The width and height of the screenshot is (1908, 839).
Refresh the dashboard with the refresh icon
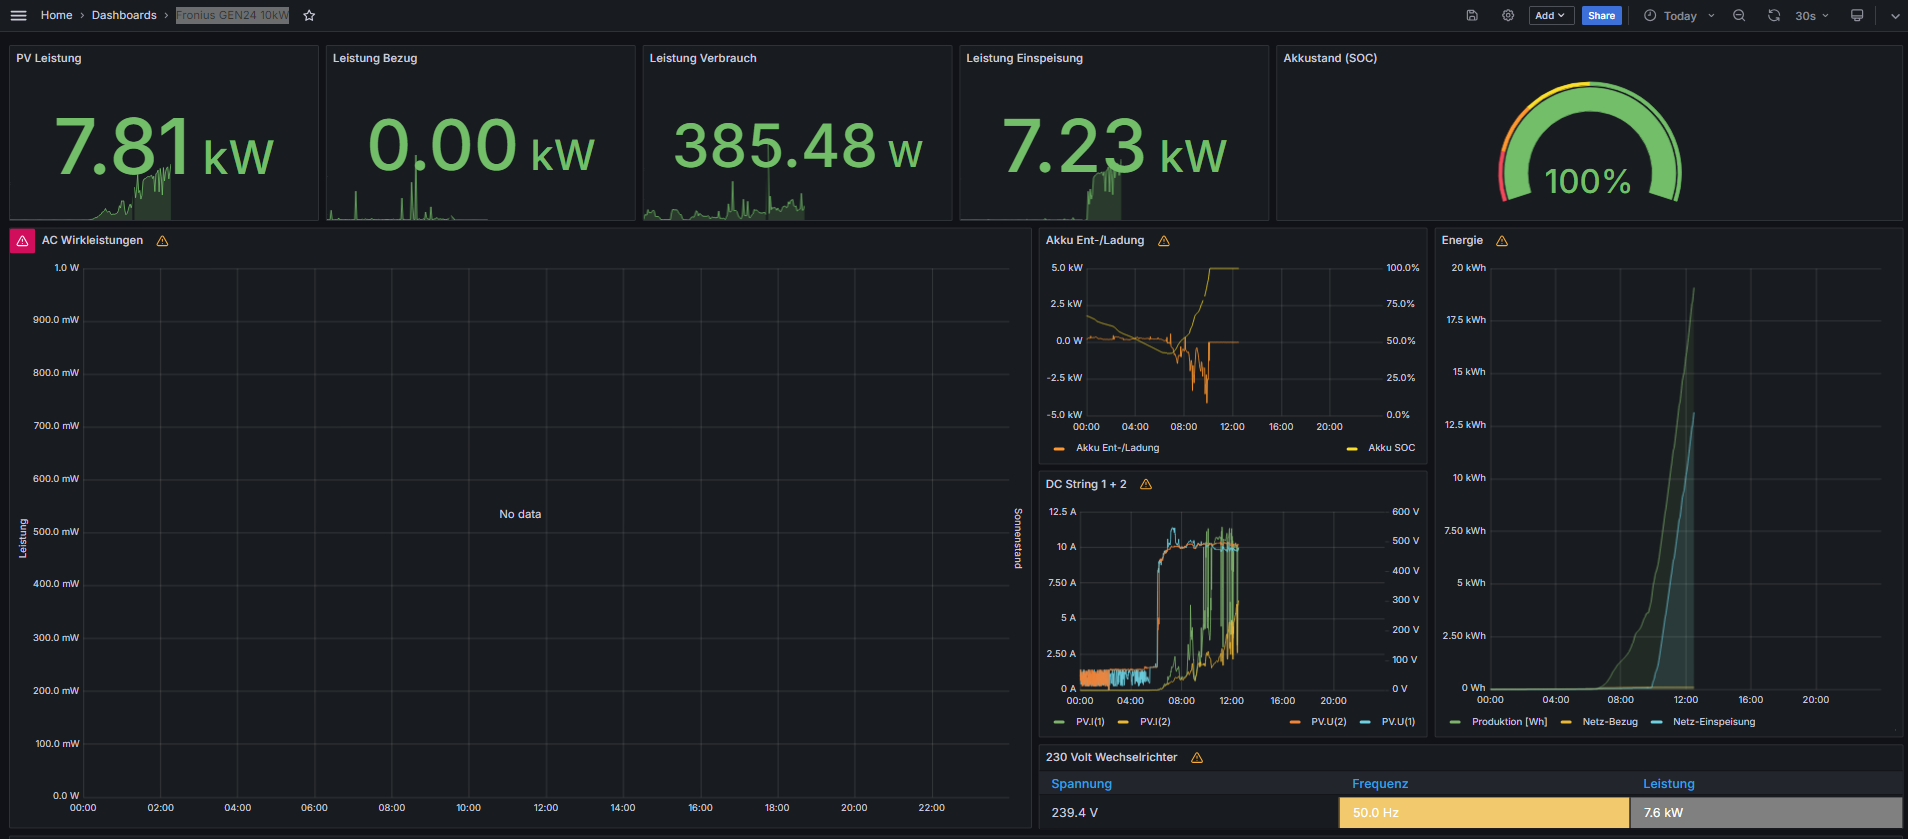coord(1774,15)
